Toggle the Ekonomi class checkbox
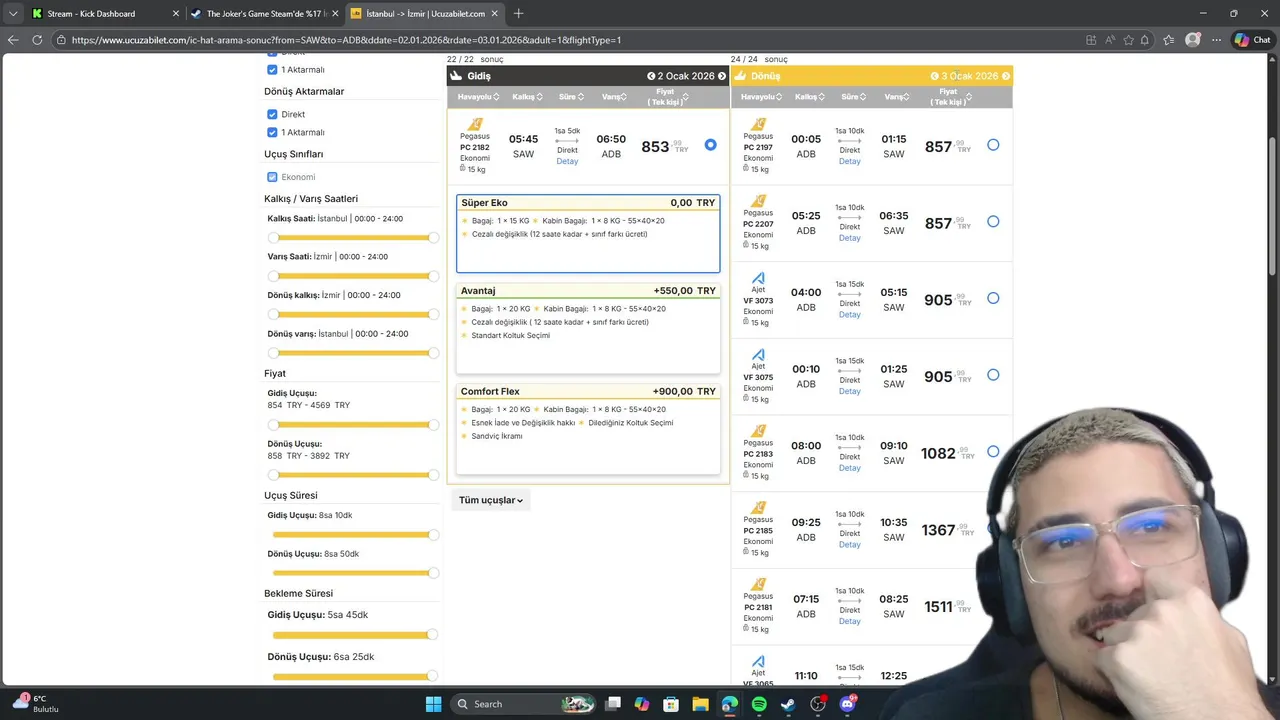This screenshot has width=1280, height=720. tap(272, 177)
